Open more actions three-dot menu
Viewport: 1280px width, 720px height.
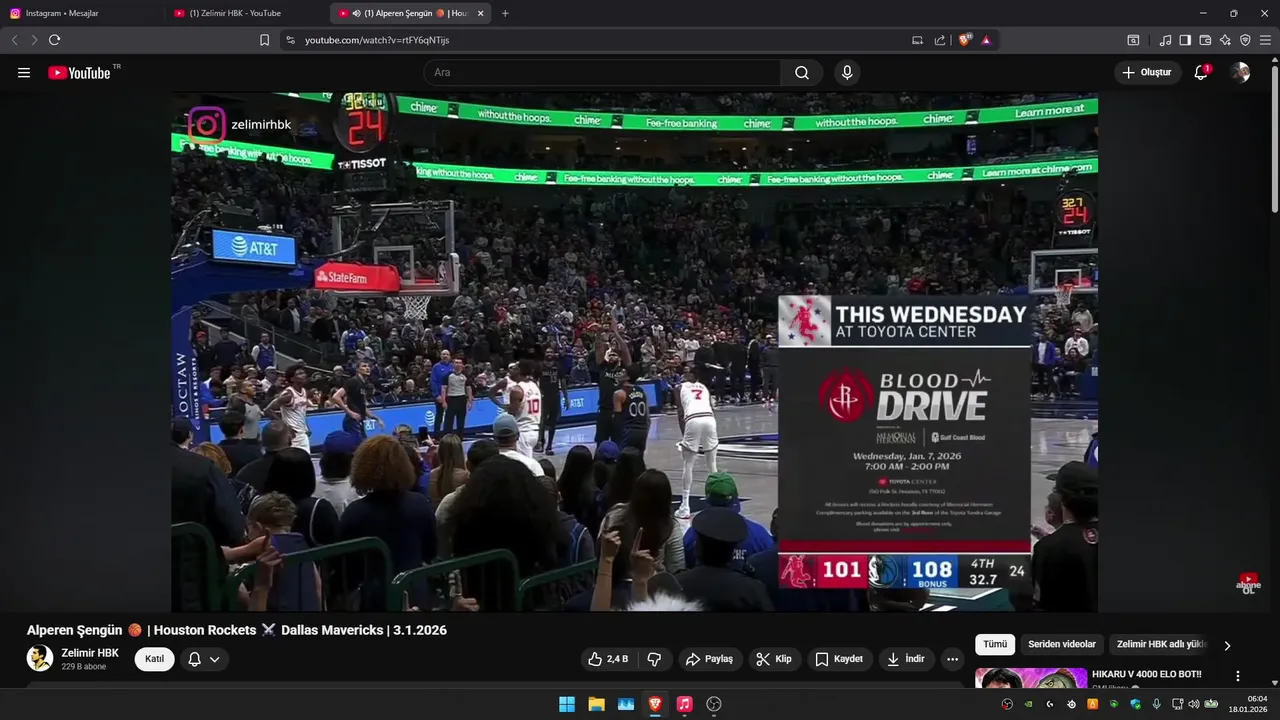coord(952,659)
